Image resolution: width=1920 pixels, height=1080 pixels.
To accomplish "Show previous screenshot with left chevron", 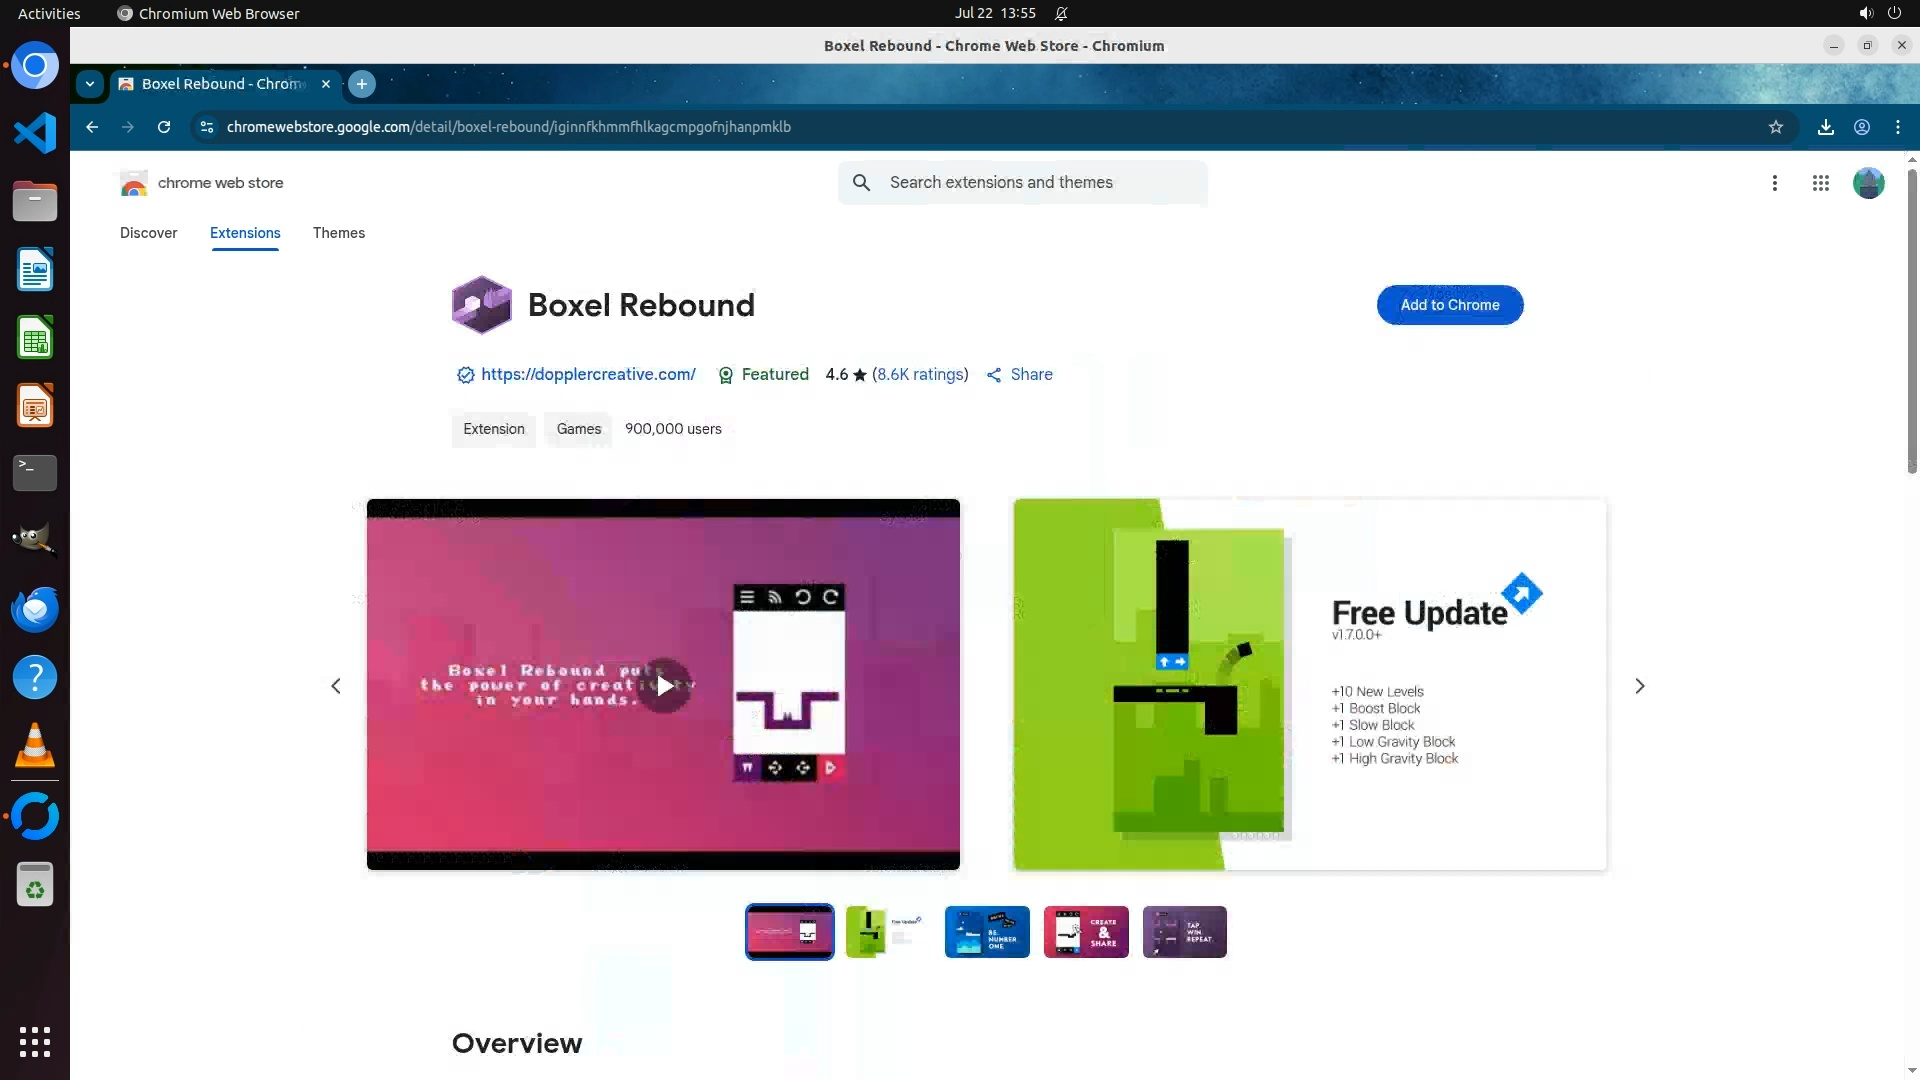I will [336, 686].
